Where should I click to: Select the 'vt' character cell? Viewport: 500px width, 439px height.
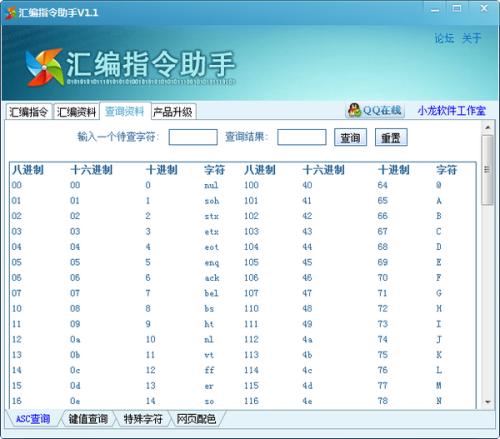pyautogui.click(x=209, y=355)
